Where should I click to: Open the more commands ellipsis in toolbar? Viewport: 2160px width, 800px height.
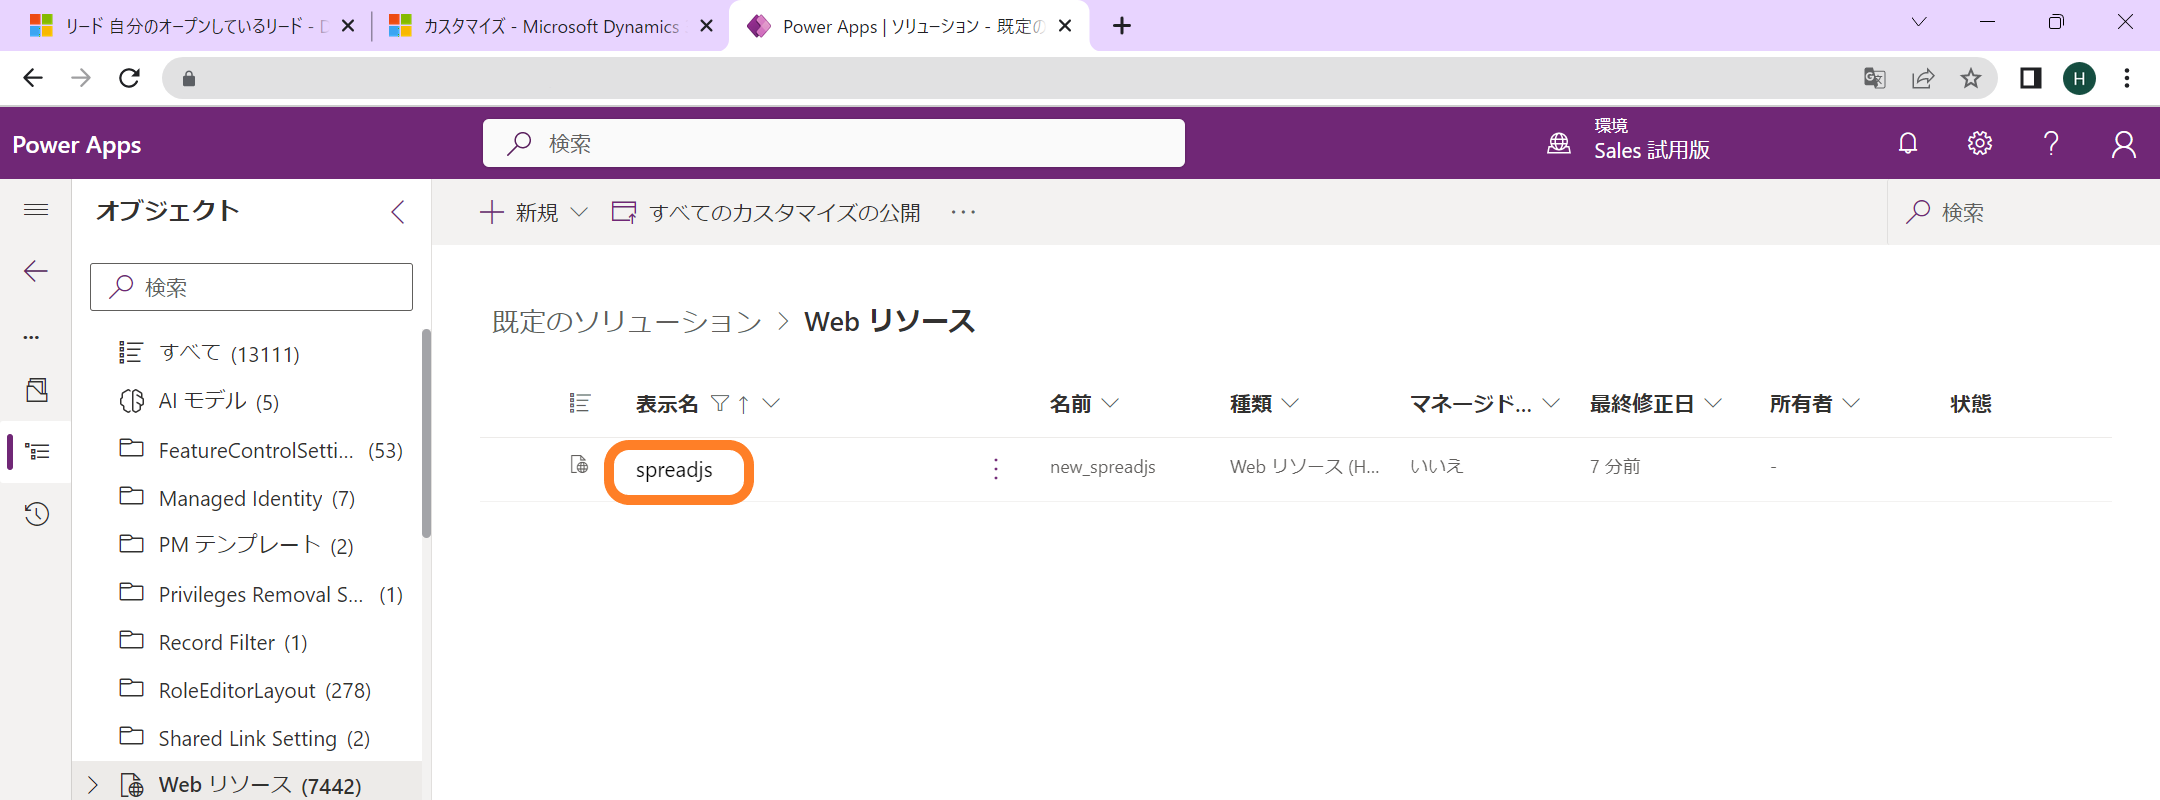point(963,212)
